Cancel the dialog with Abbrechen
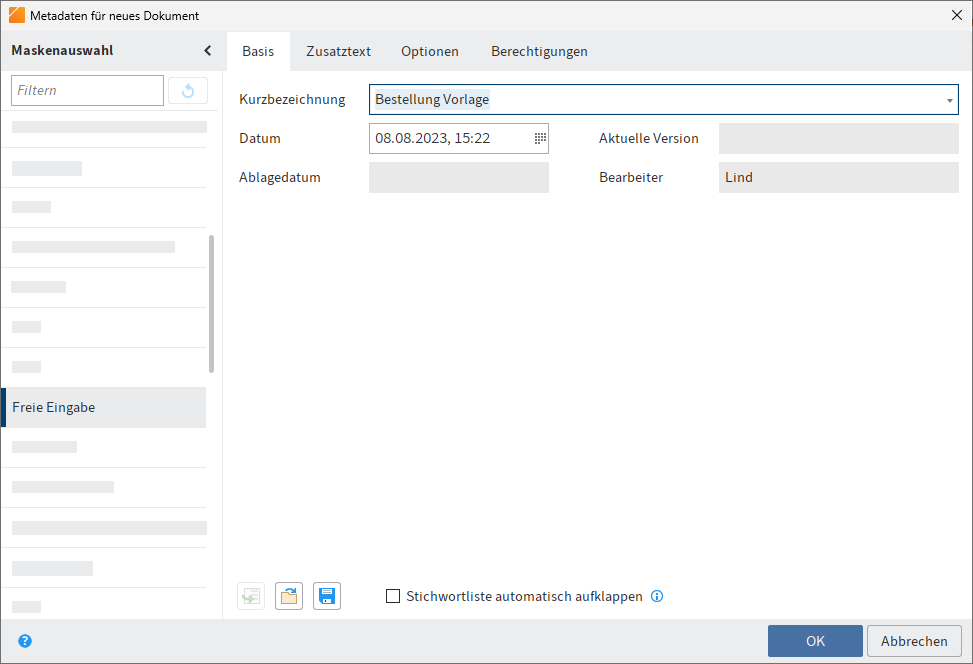The image size is (973, 664). pos(913,641)
